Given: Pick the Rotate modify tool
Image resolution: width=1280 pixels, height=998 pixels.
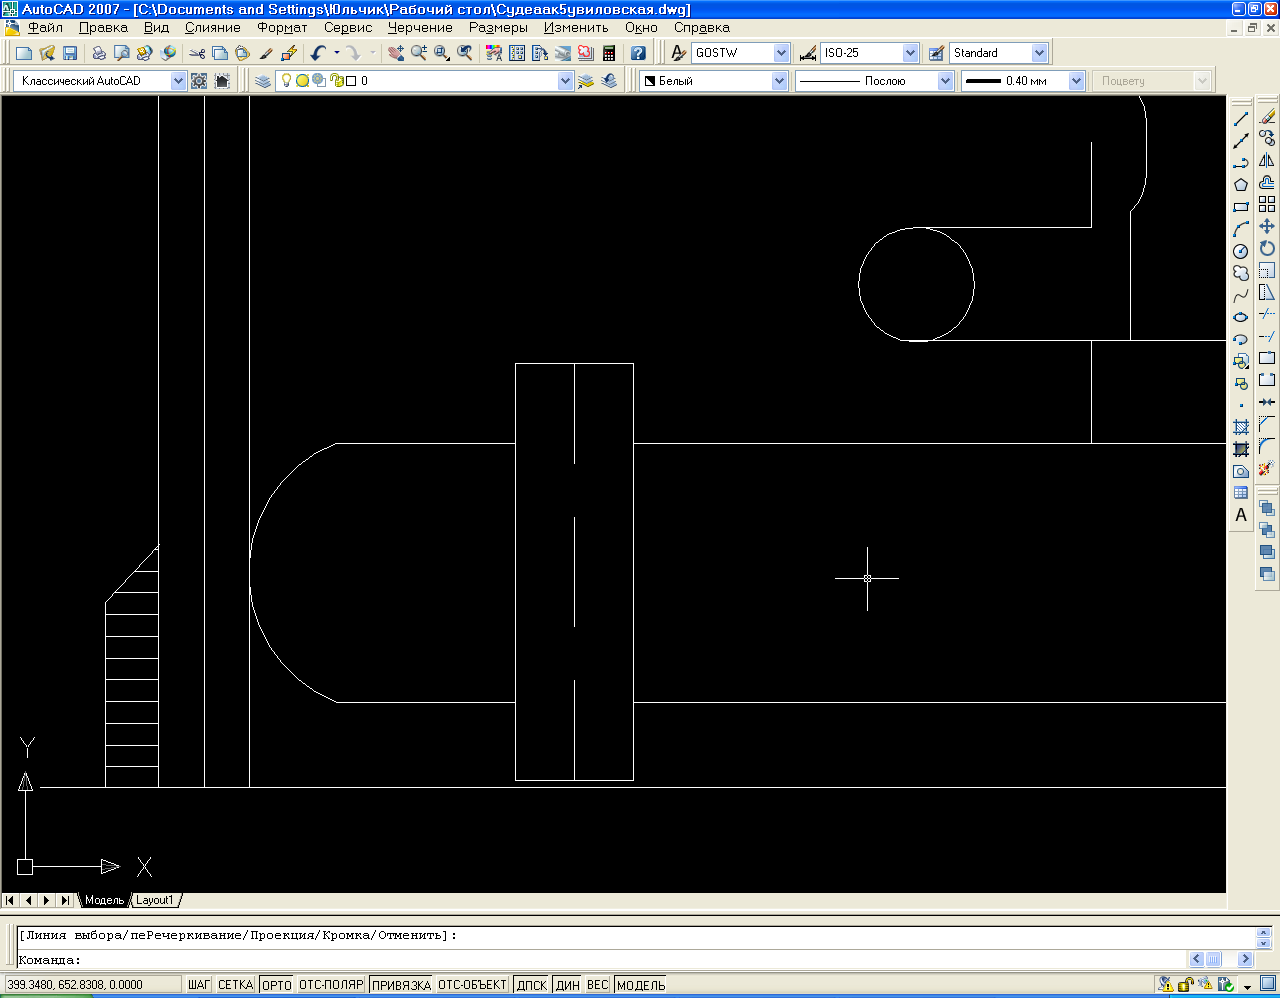Looking at the screenshot, I should [1267, 248].
